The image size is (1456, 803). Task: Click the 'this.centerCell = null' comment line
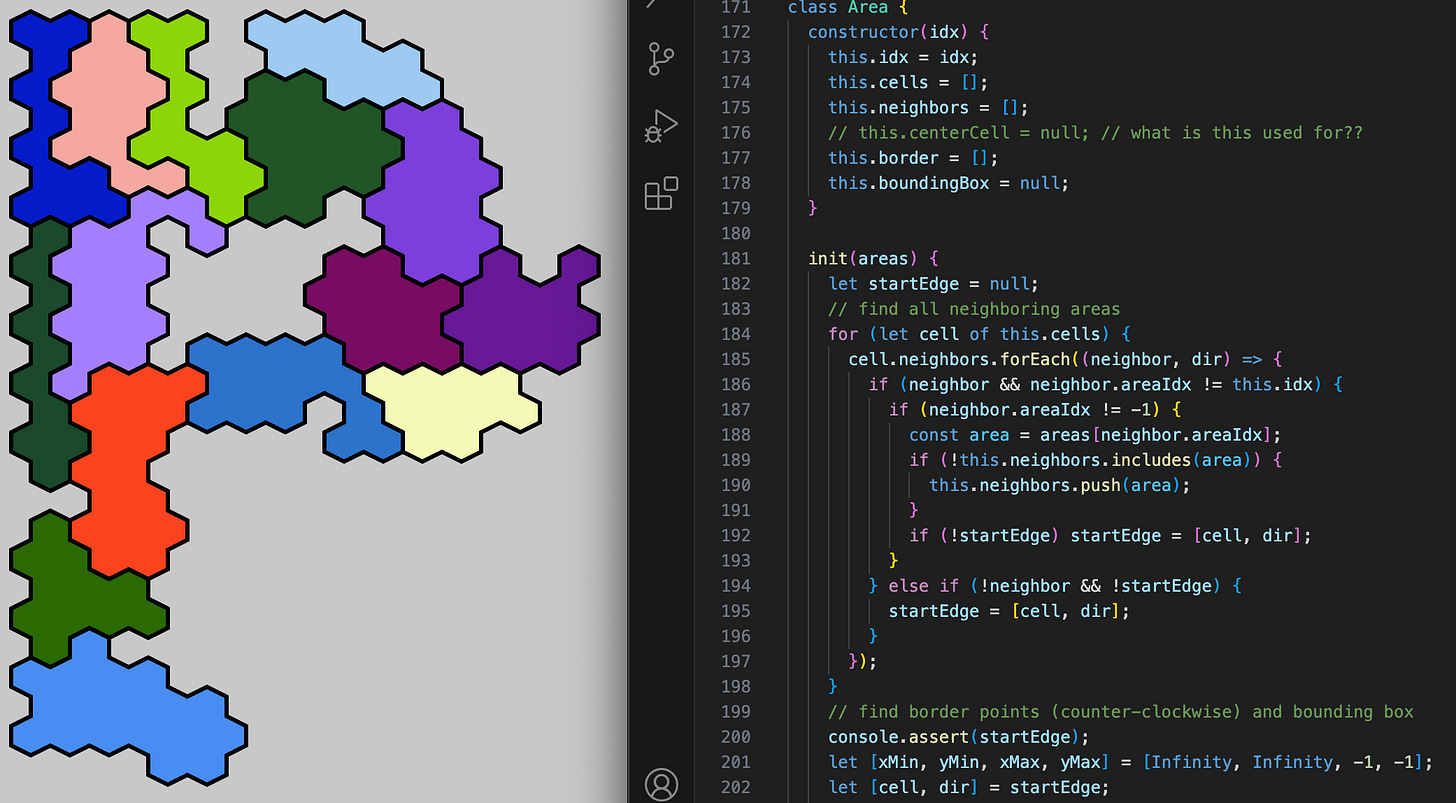(x=1095, y=132)
